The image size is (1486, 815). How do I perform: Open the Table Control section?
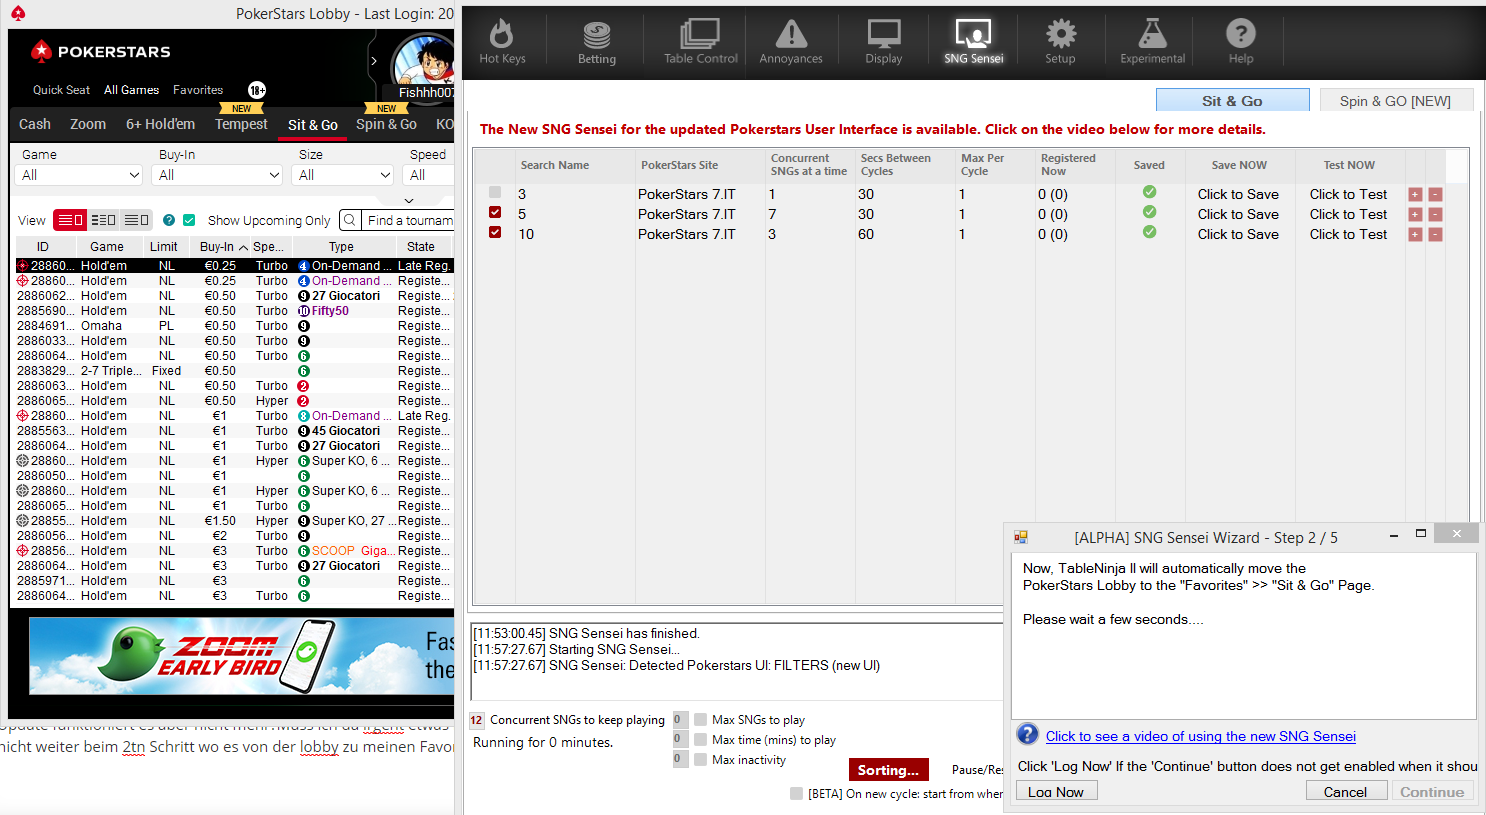[700, 41]
